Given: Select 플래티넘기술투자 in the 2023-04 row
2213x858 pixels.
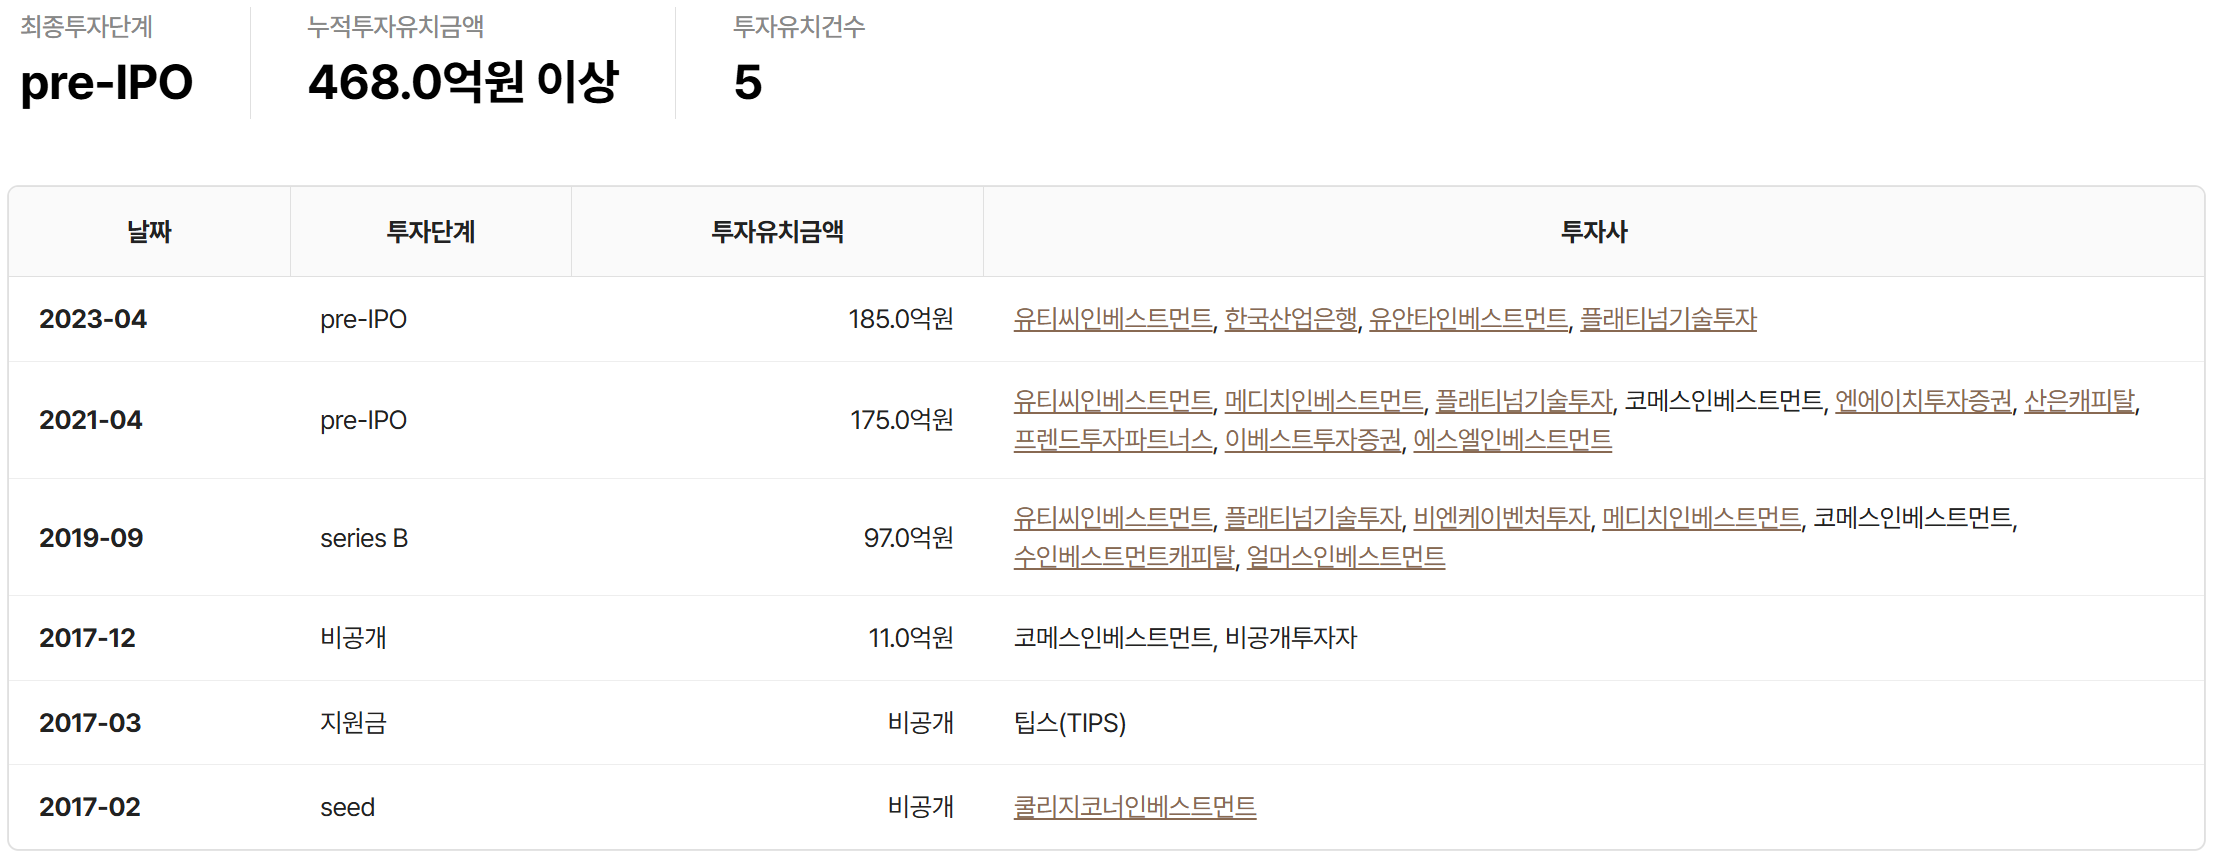Looking at the screenshot, I should (x=1668, y=319).
